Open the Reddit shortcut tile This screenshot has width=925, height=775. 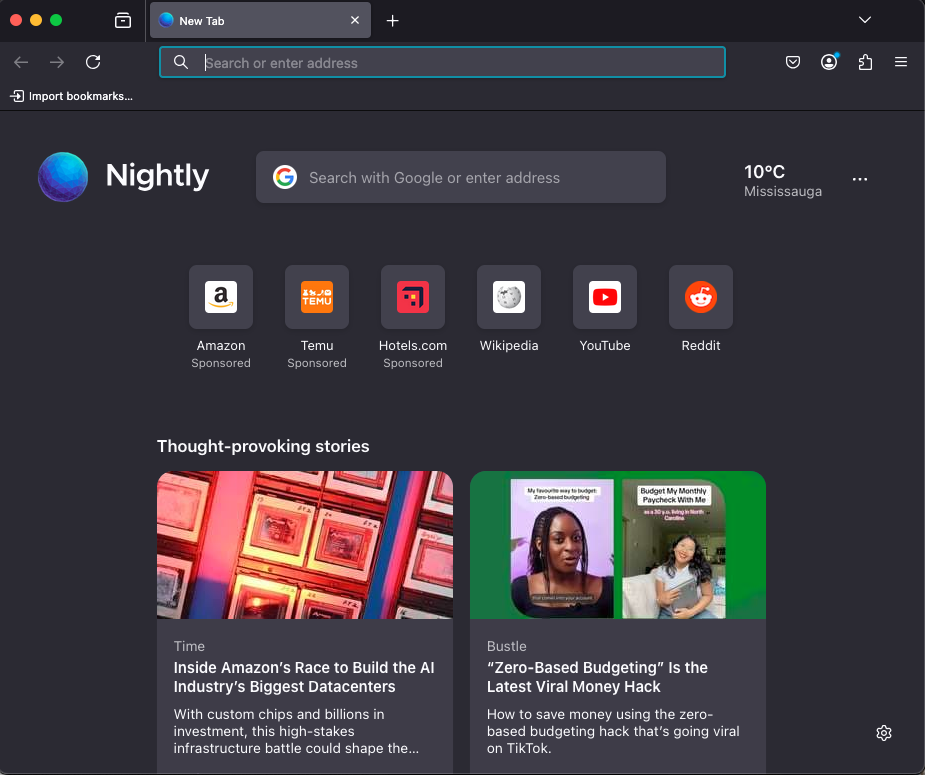tap(701, 309)
